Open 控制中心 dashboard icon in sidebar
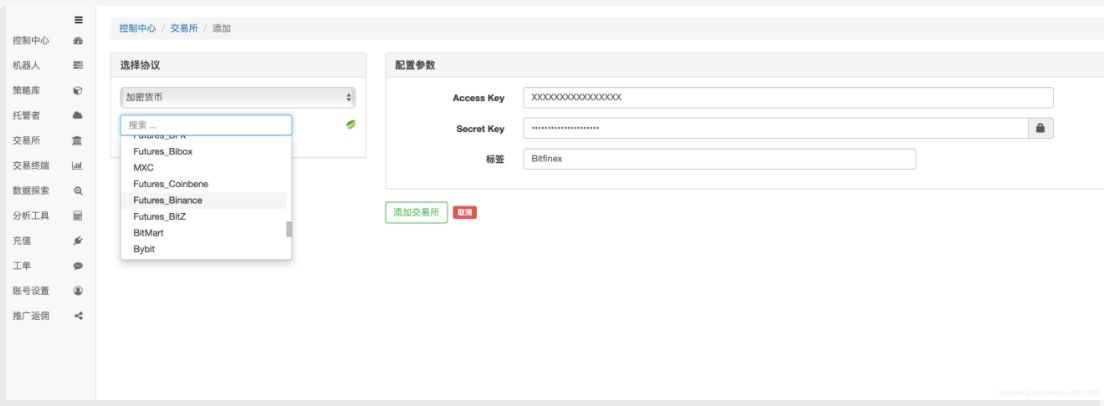This screenshot has height=406, width=1104. 78,41
